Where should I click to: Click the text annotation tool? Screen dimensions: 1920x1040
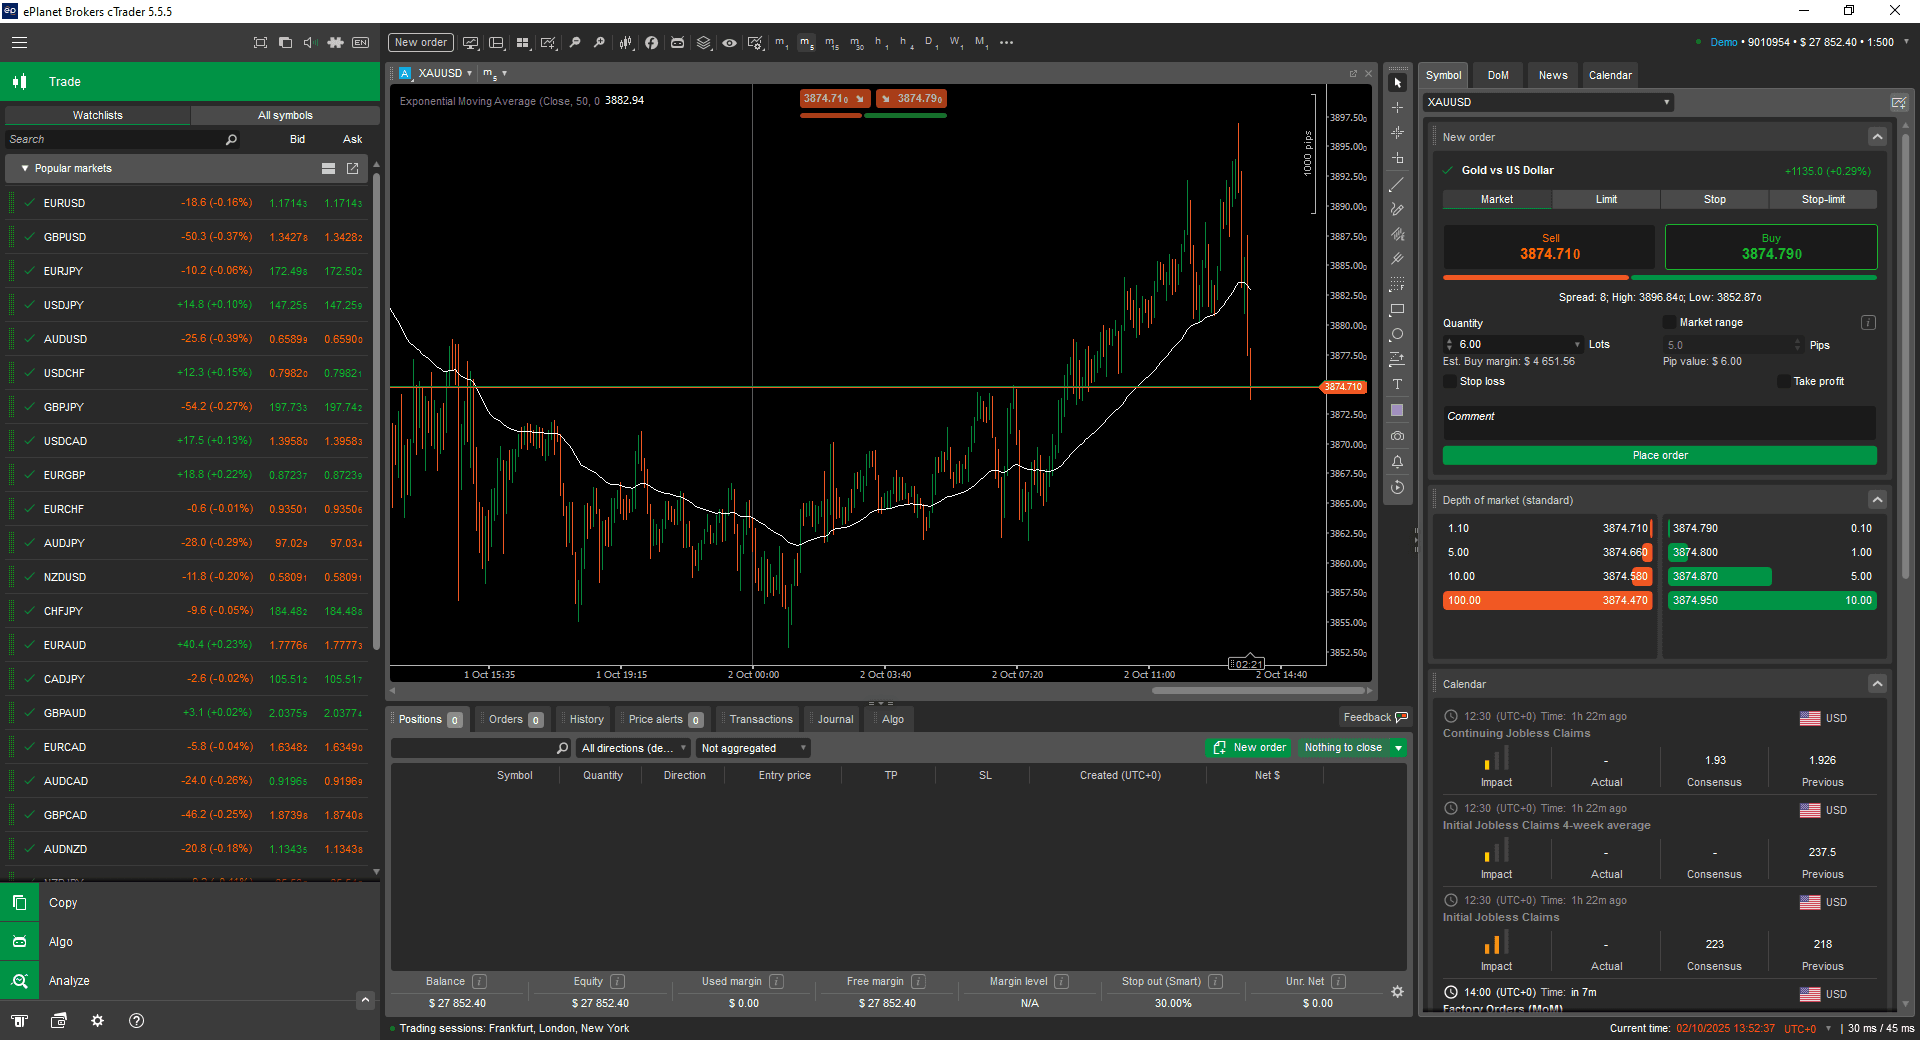click(1397, 385)
